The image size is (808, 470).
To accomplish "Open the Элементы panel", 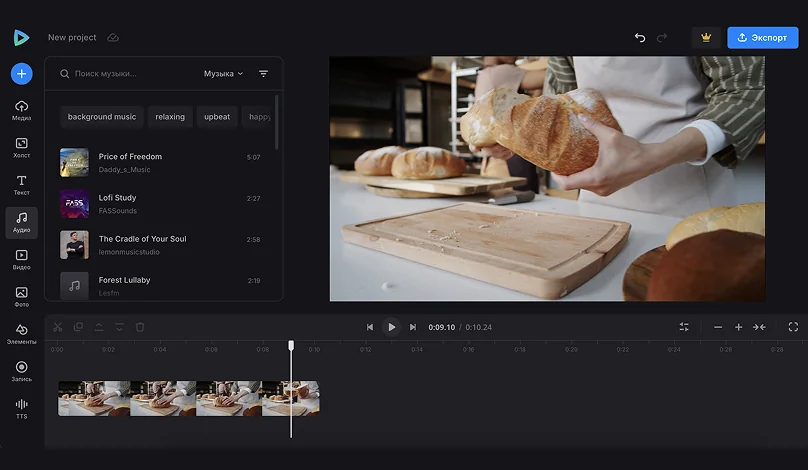I will 22,334.
